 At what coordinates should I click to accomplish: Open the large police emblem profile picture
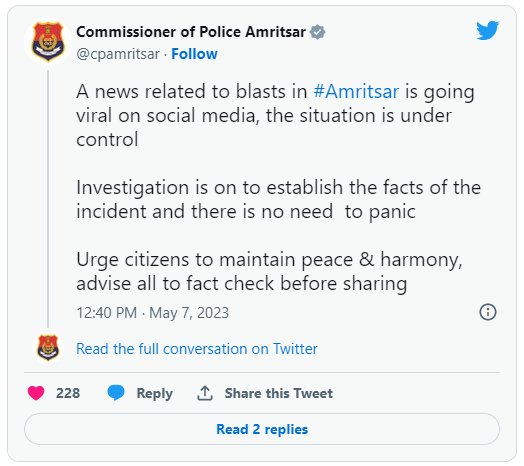pos(48,42)
